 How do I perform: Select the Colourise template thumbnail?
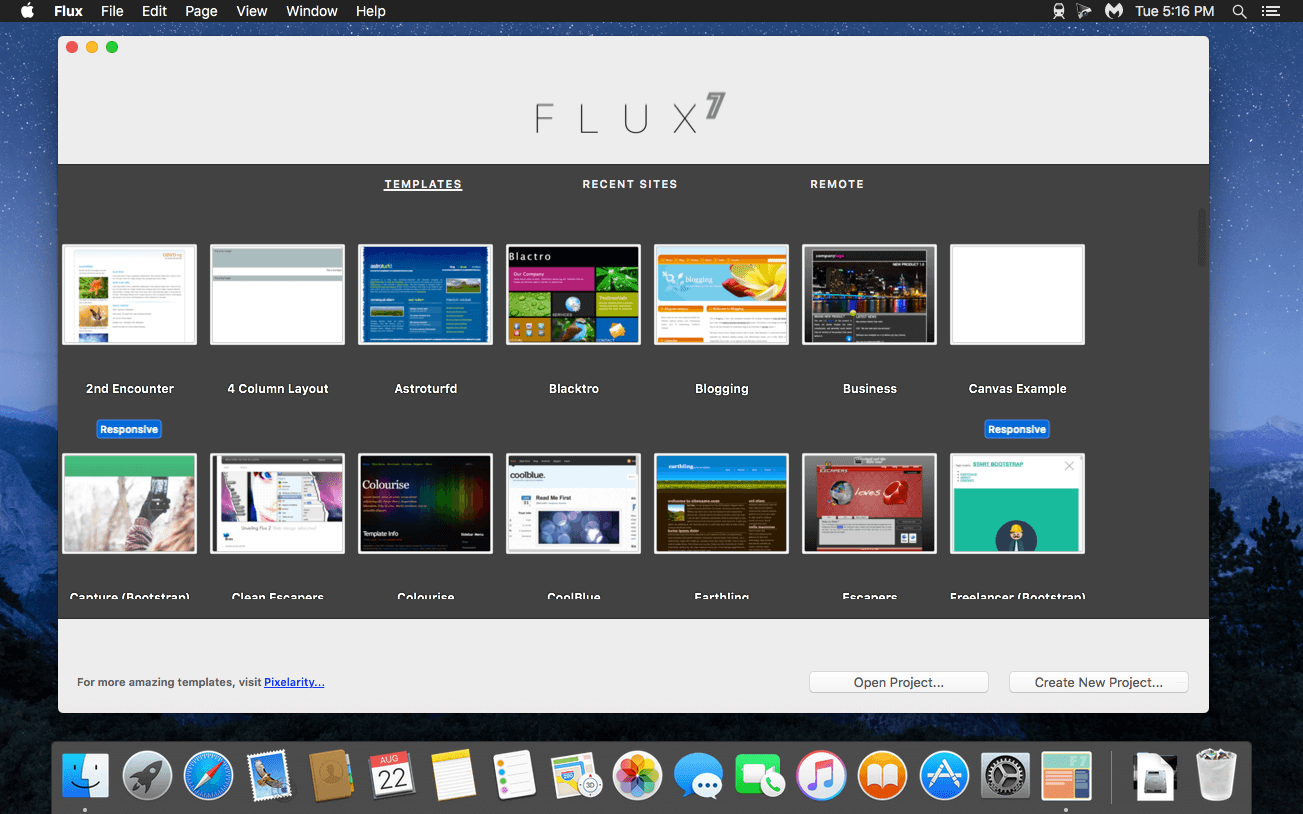426,503
